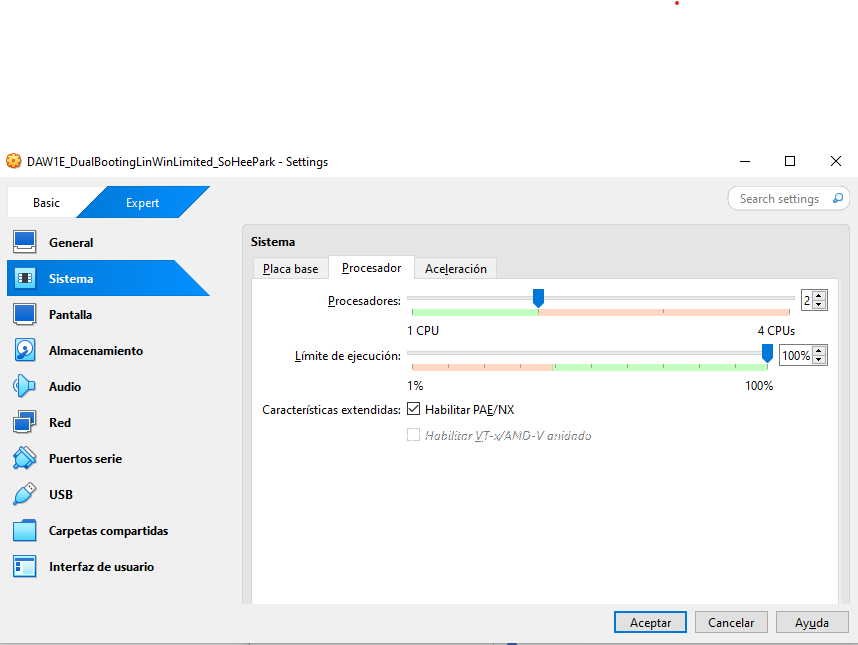Open help with the Ayuda button
The height and width of the screenshot is (645, 858).
pyautogui.click(x=812, y=622)
